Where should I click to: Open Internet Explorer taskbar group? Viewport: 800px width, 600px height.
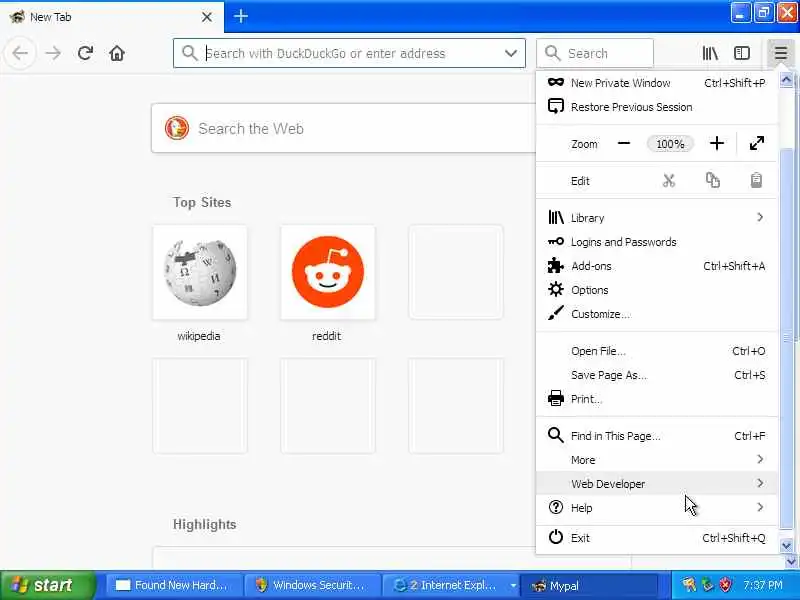pyautogui.click(x=451, y=585)
